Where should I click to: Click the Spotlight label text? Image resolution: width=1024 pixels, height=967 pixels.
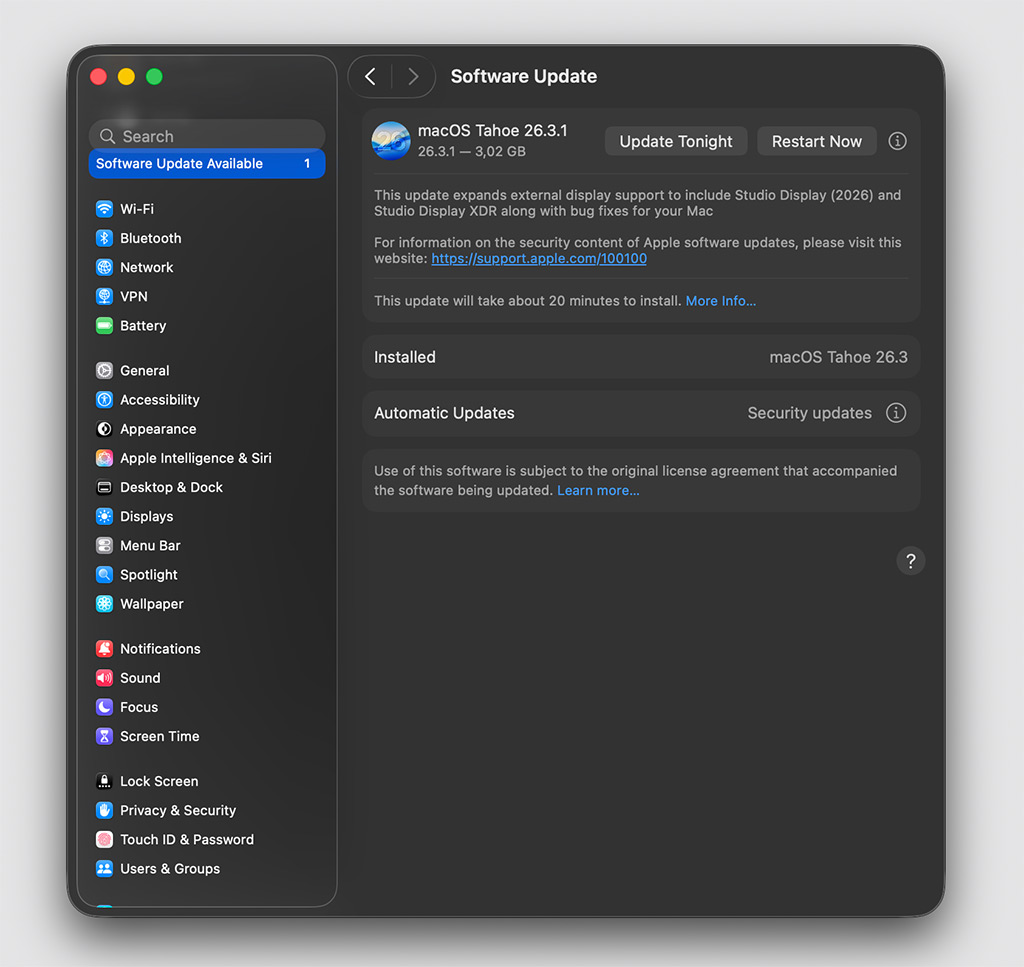[x=149, y=575]
